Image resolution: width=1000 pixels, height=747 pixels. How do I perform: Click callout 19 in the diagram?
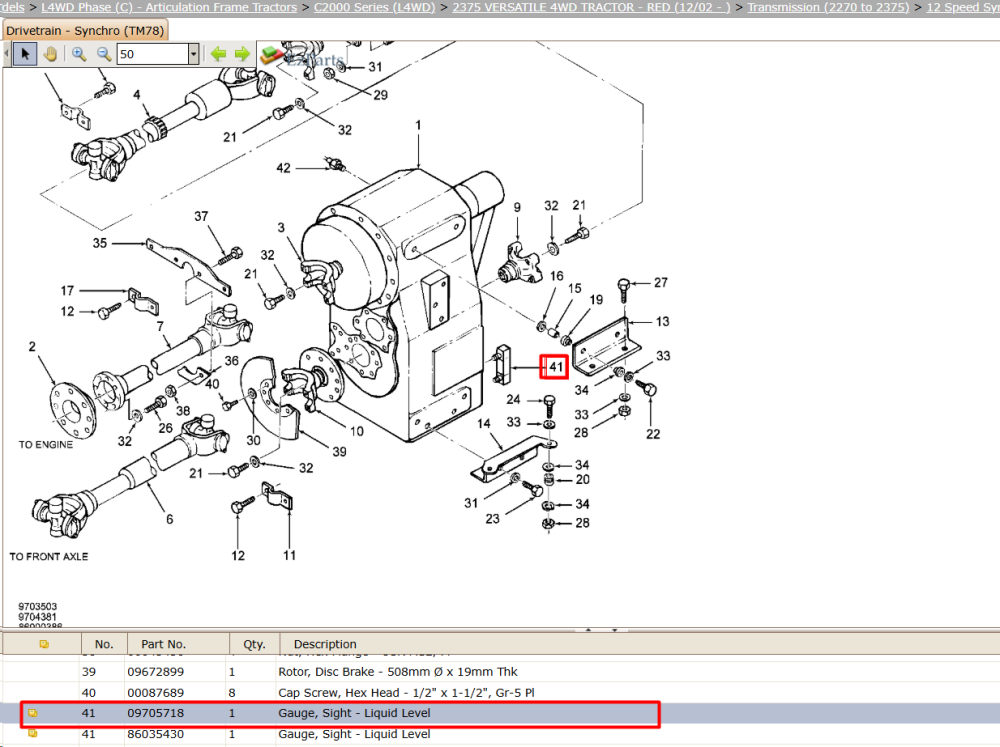coord(596,299)
